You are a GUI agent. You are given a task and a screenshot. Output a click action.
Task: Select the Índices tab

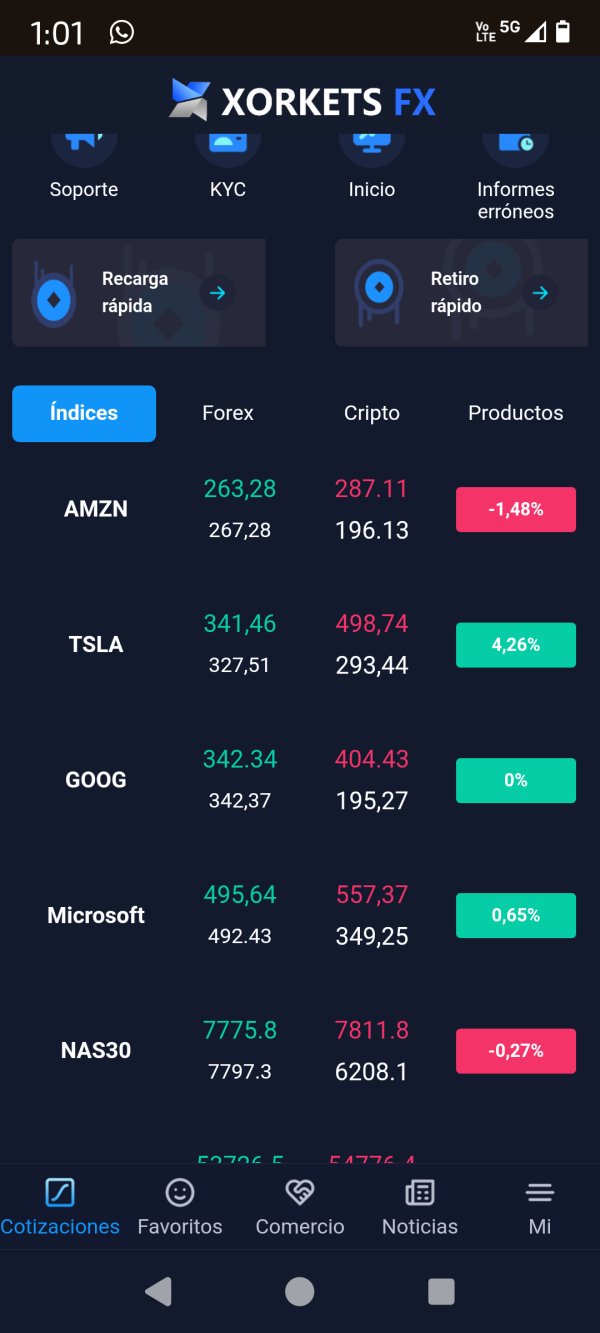(x=84, y=413)
